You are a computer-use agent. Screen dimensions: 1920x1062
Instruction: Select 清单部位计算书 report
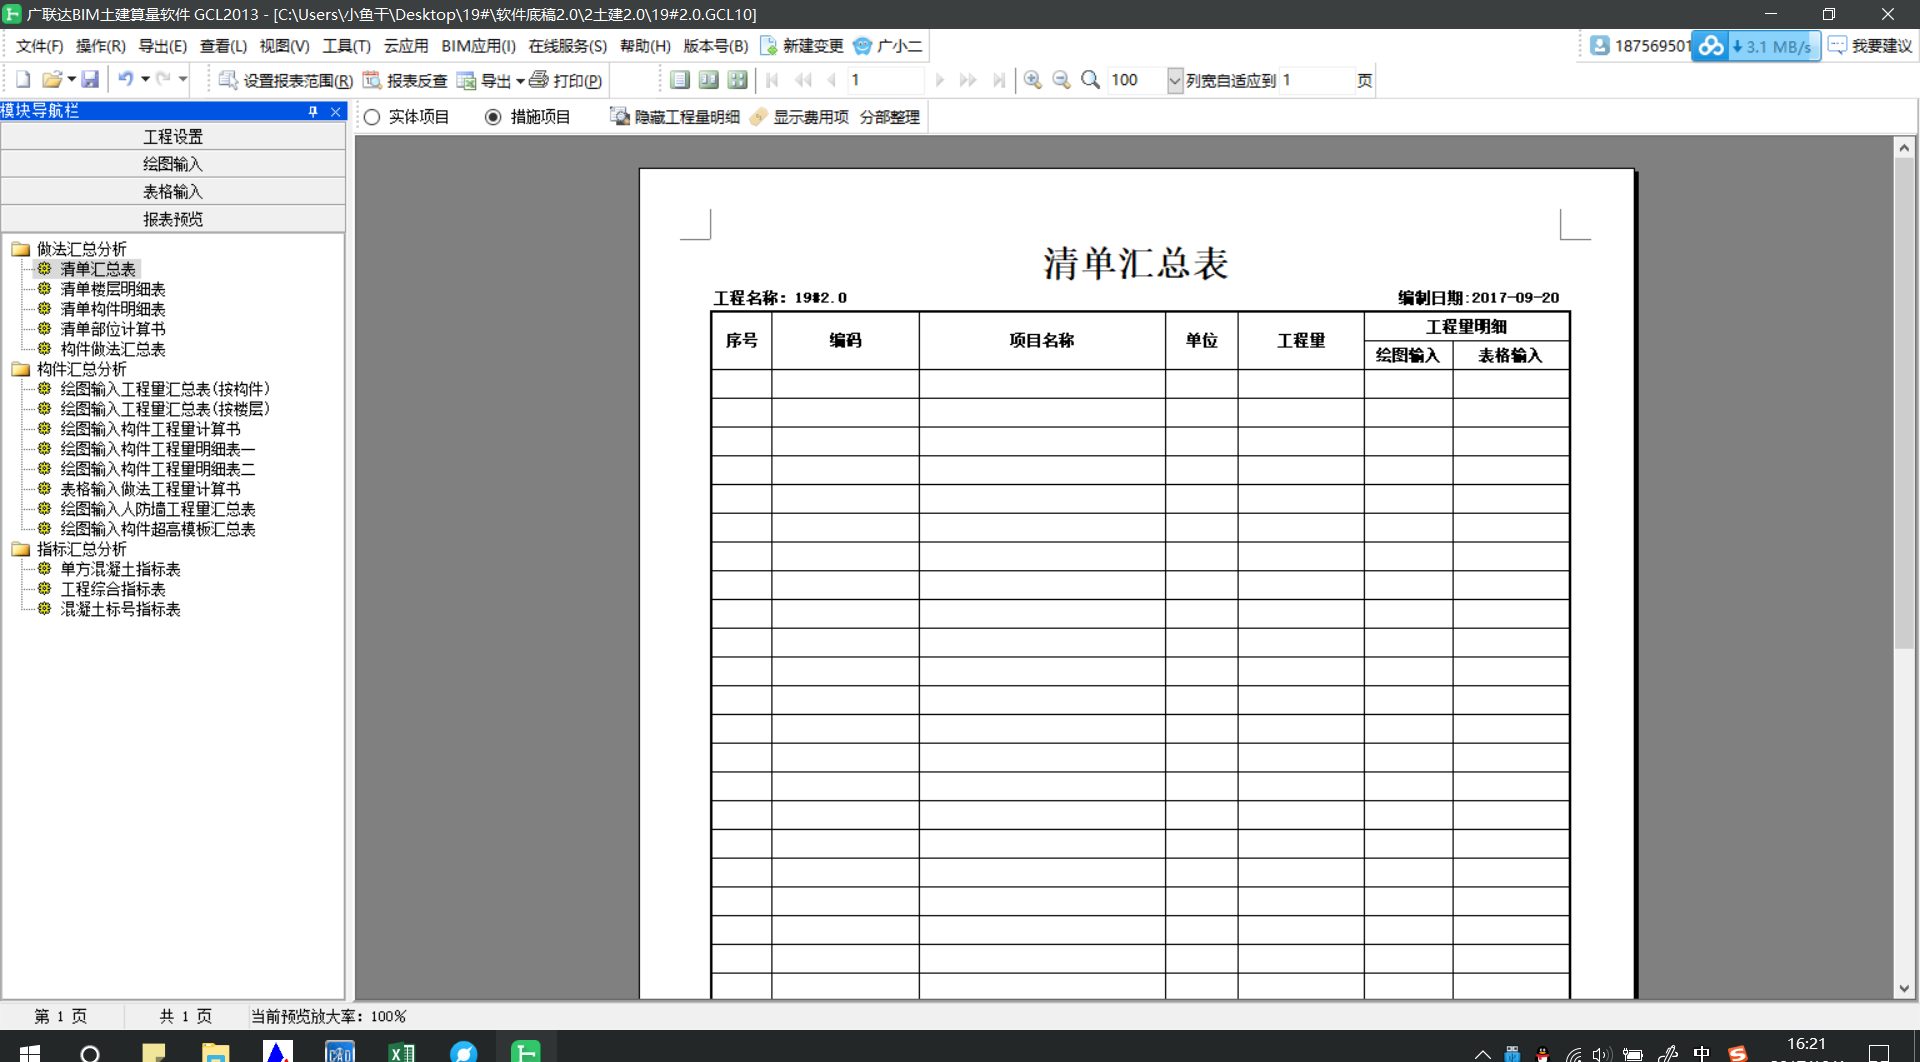click(113, 329)
